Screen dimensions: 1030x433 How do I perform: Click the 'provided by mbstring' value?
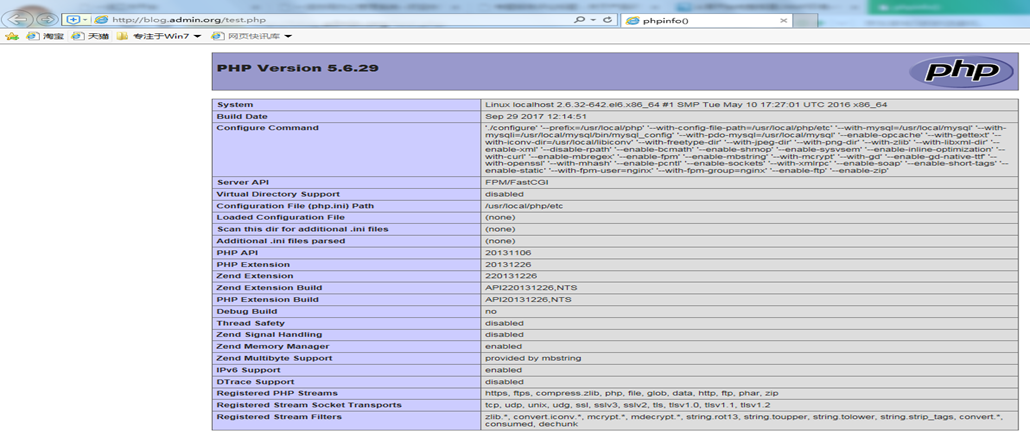pyautogui.click(x=533, y=358)
